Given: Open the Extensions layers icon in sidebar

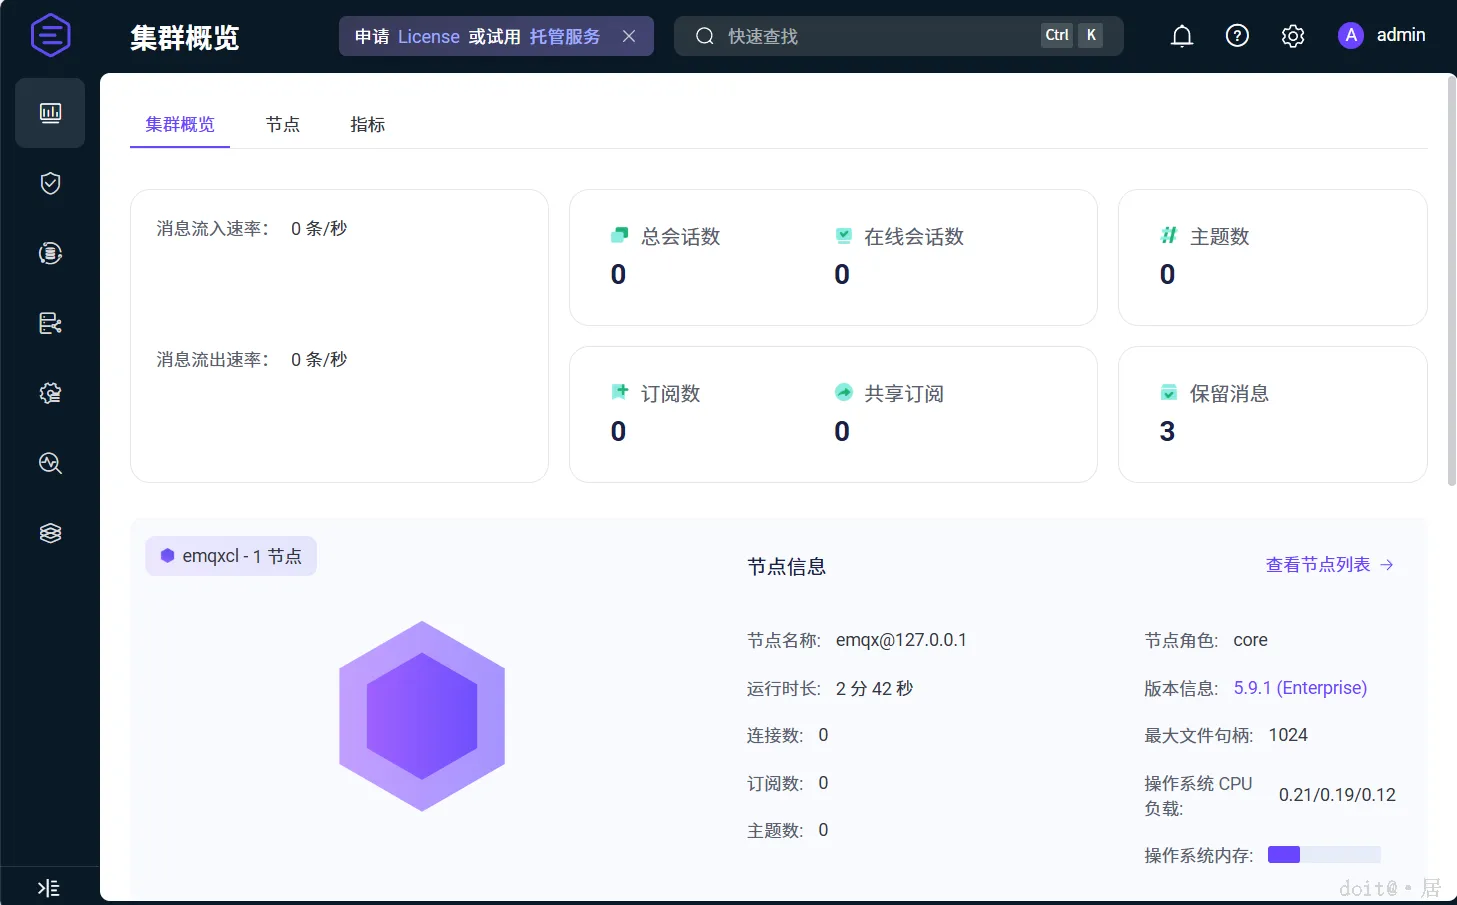Looking at the screenshot, I should tap(50, 532).
